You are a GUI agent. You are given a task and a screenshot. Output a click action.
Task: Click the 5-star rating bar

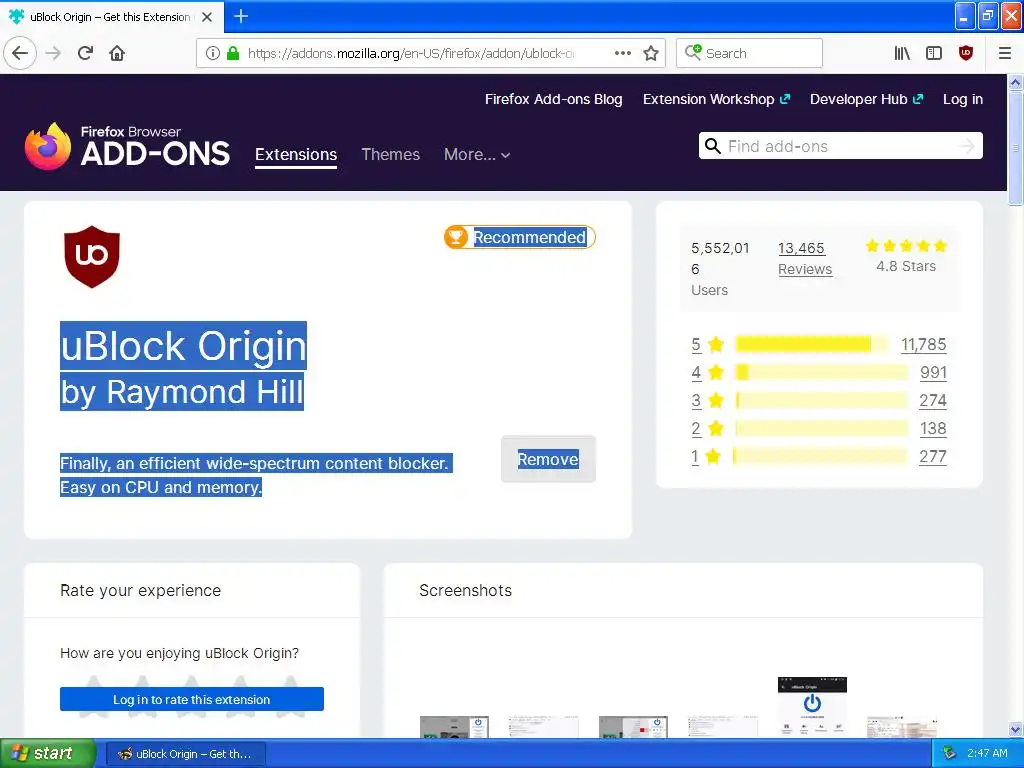point(812,344)
